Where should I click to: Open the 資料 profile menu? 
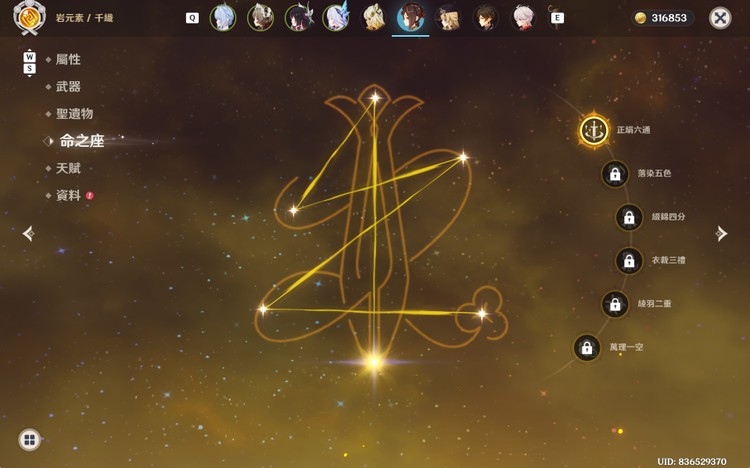point(68,196)
